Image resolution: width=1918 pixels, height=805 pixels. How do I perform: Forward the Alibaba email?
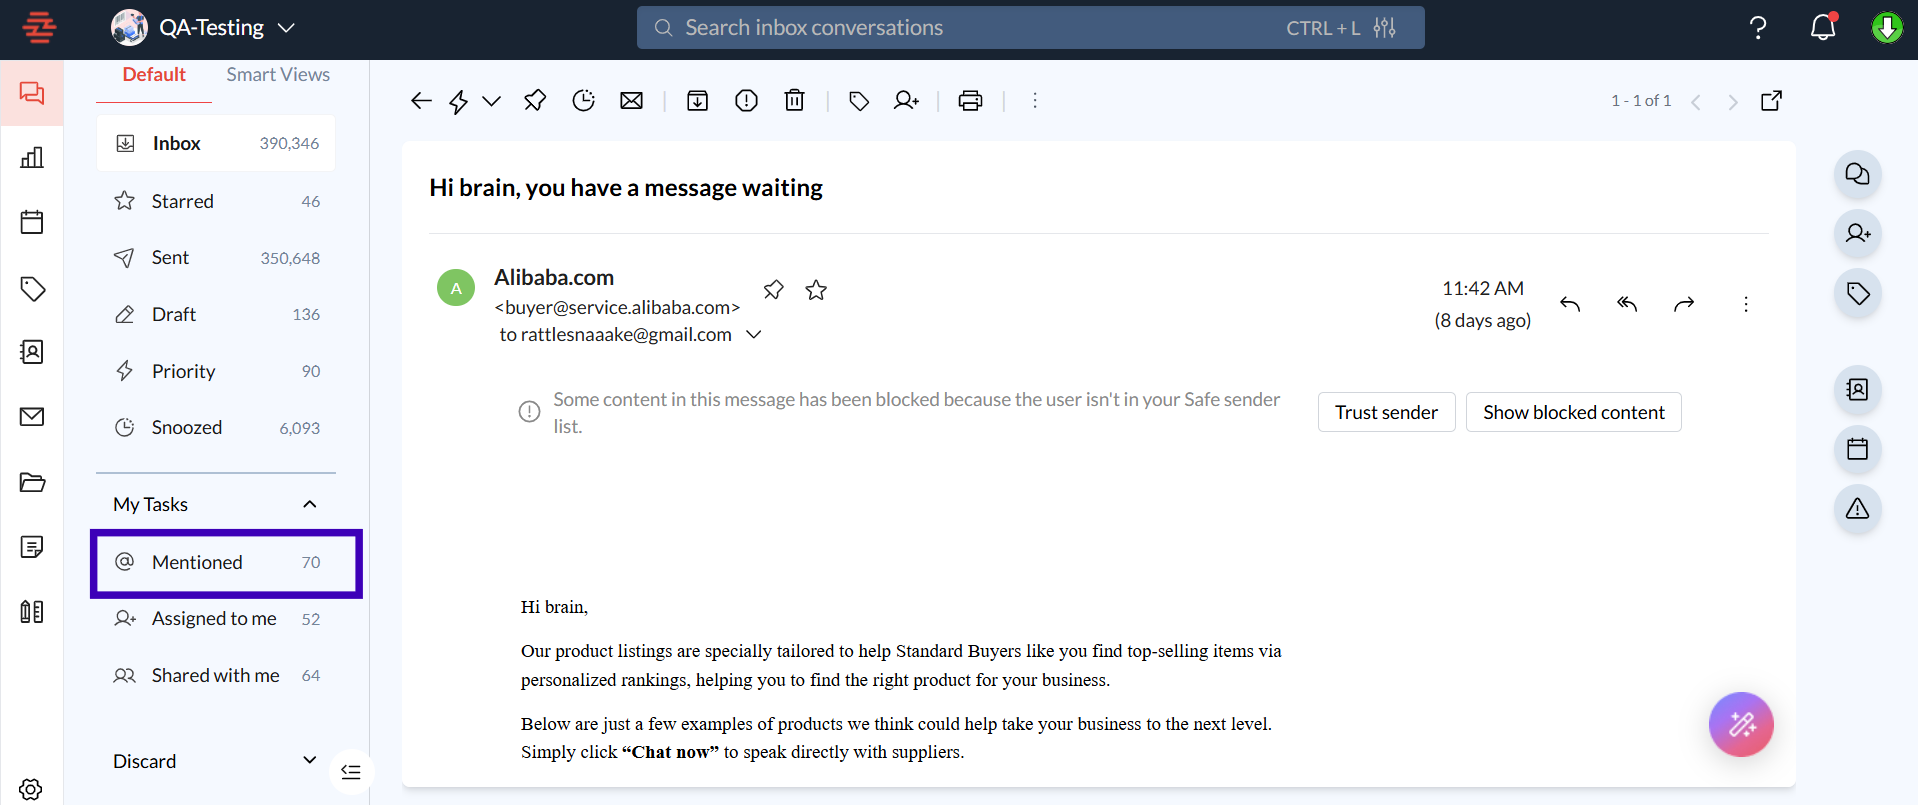coord(1684,304)
